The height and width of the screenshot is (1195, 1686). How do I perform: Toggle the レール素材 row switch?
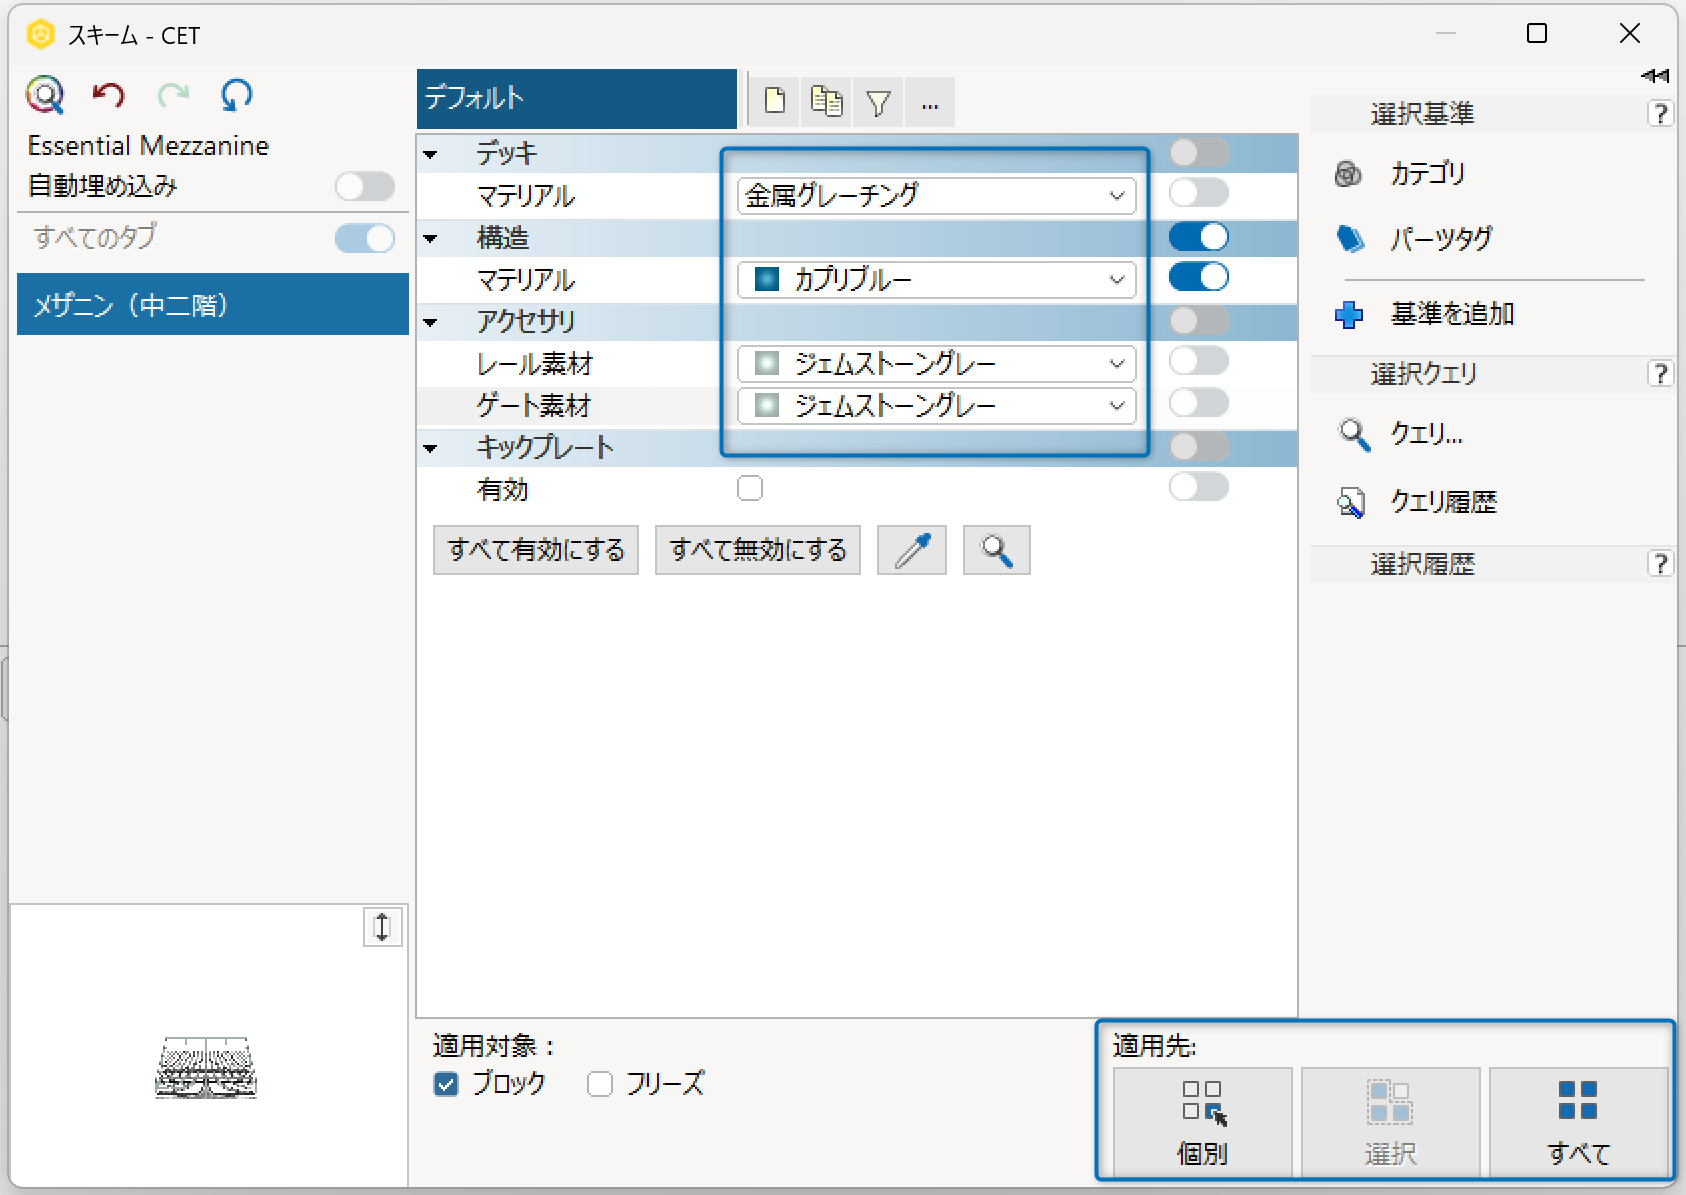pyautogui.click(x=1199, y=361)
